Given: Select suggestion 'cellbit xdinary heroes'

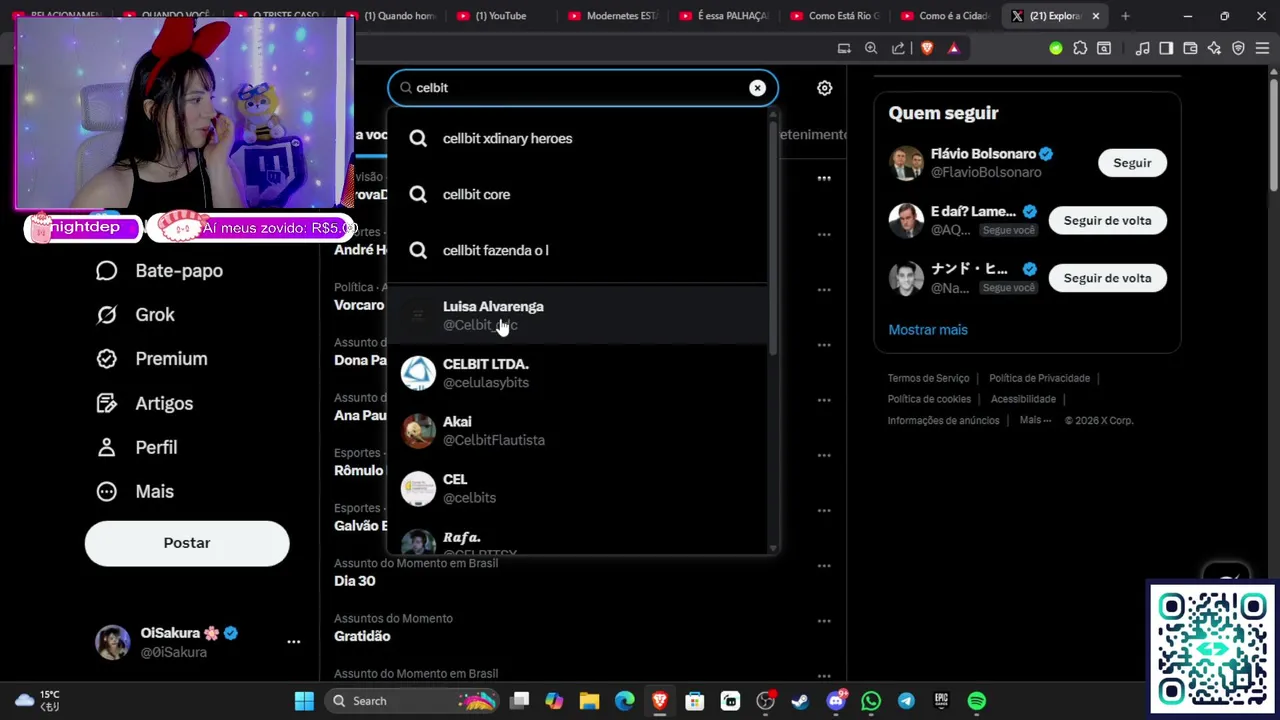Looking at the screenshot, I should coord(578,139).
